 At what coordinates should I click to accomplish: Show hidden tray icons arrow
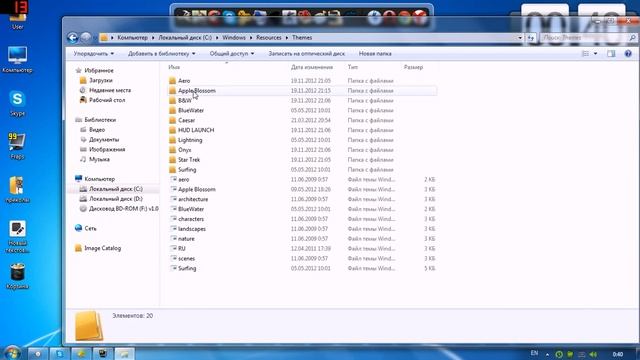click(x=547, y=354)
